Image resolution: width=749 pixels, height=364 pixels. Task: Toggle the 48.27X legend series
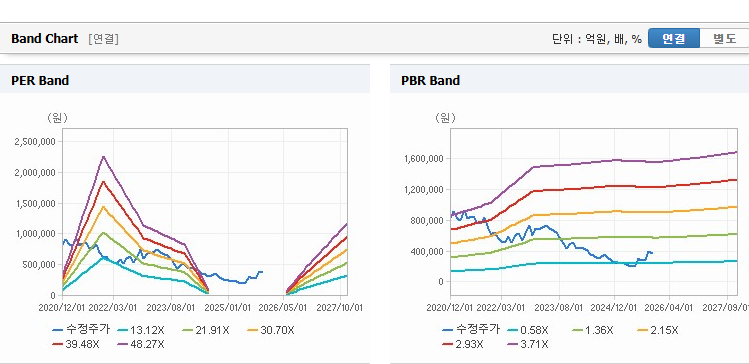[x=141, y=344]
